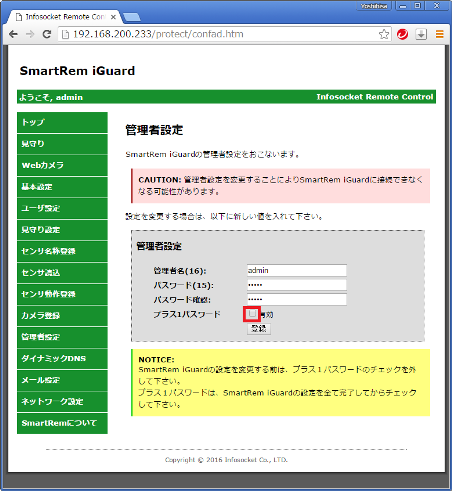Click the 有効 checkbox label
Viewport: 452px width, 491px height.
267,314
